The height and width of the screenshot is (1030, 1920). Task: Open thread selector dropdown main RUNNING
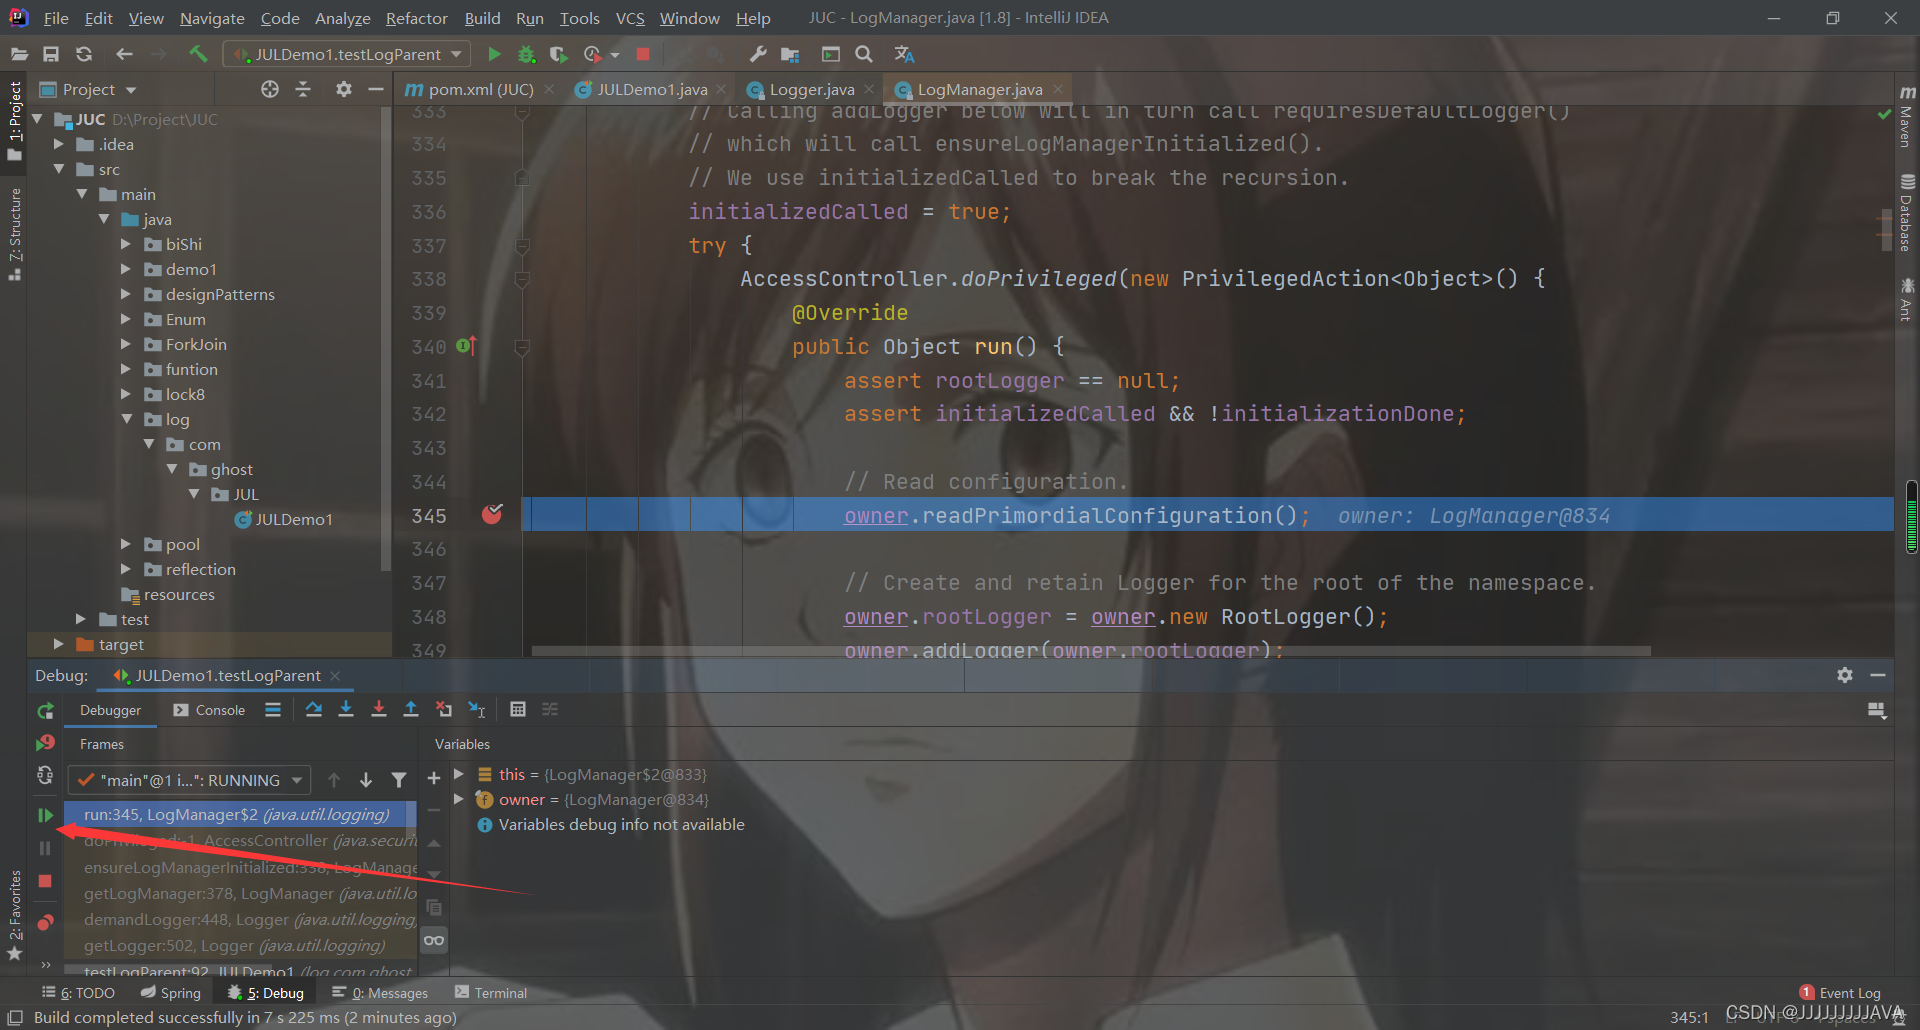pos(189,780)
